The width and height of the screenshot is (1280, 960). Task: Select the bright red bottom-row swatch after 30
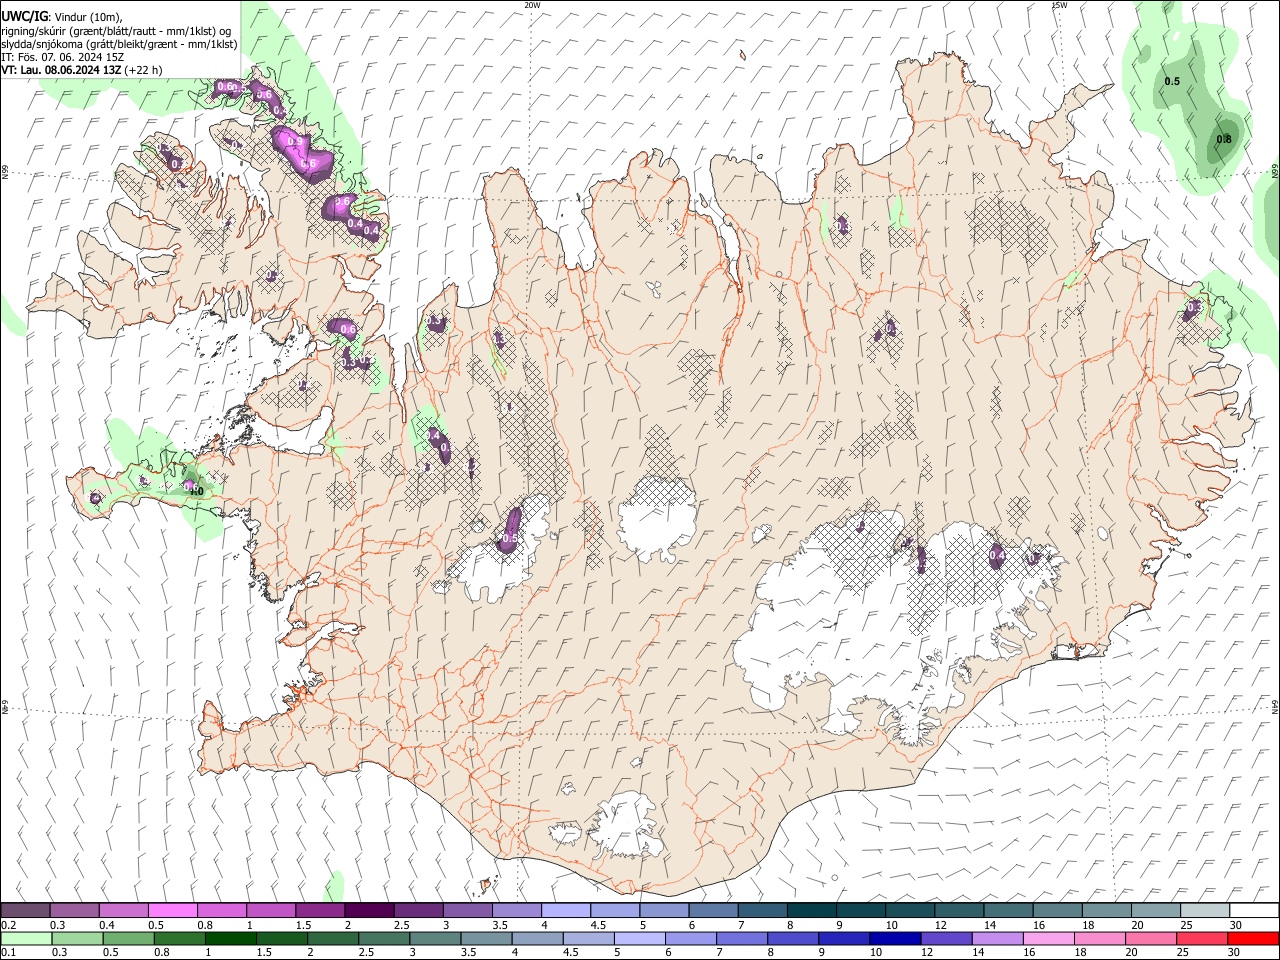pyautogui.click(x=1251, y=938)
